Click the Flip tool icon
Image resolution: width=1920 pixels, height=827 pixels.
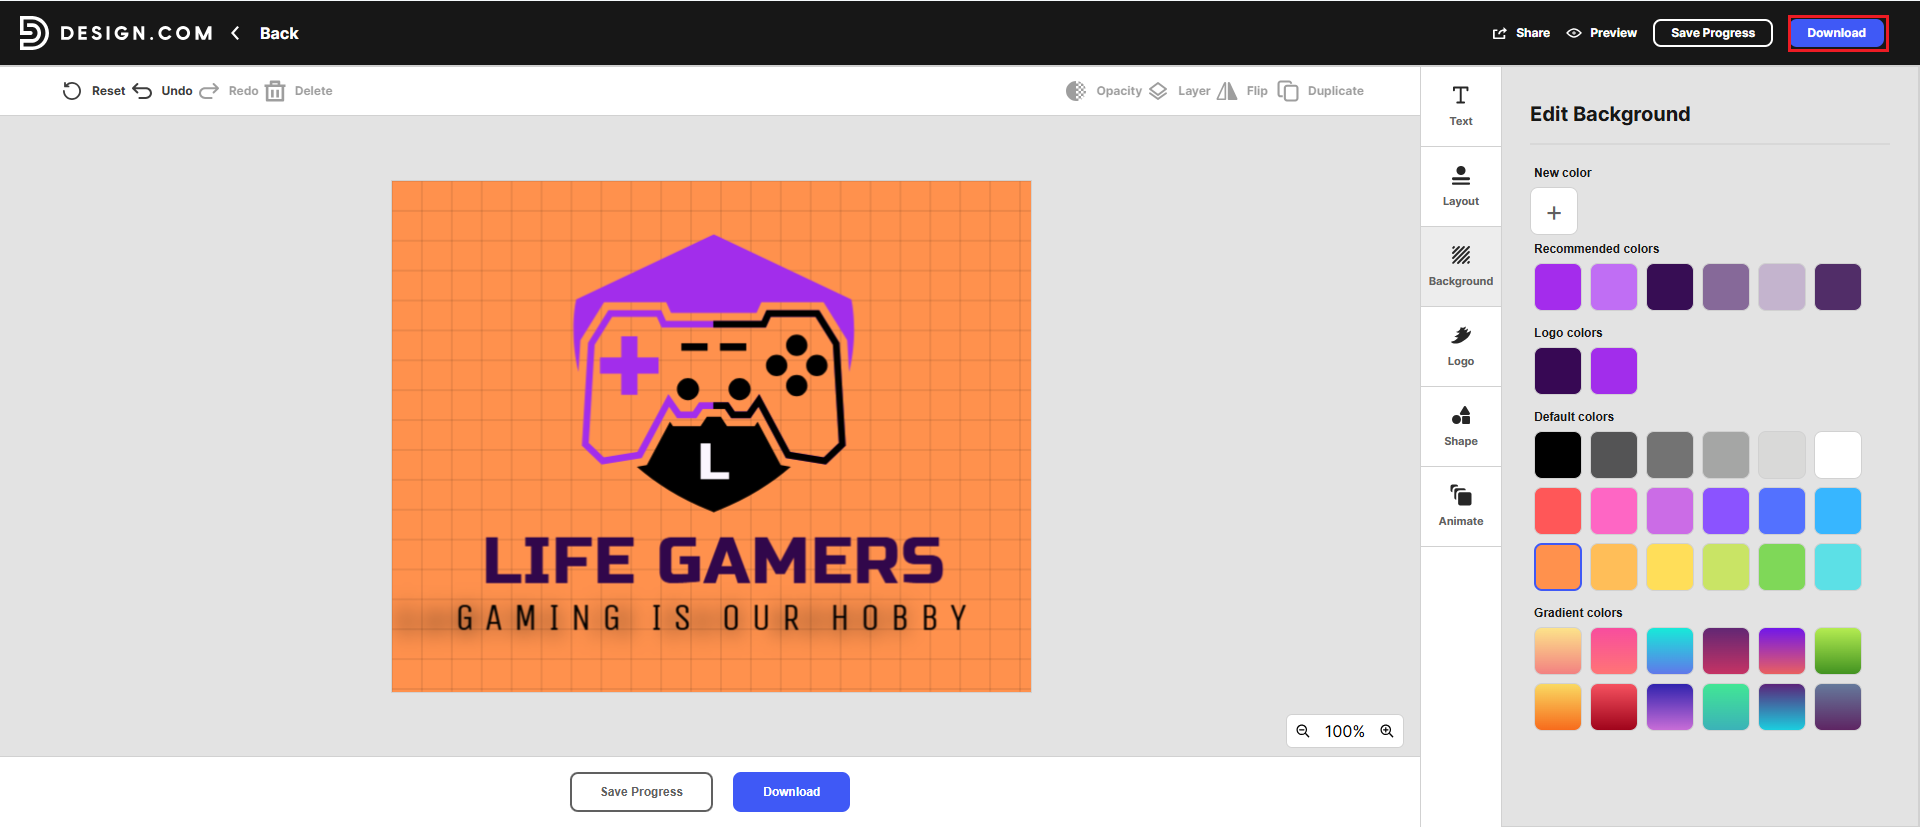click(x=1227, y=91)
